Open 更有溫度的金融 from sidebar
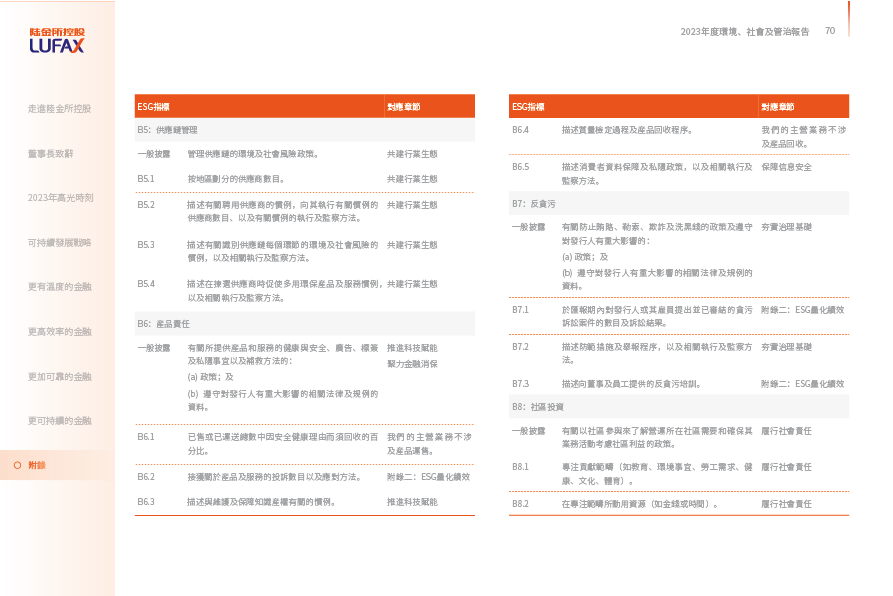The height and width of the screenshot is (596, 893). click(x=60, y=287)
